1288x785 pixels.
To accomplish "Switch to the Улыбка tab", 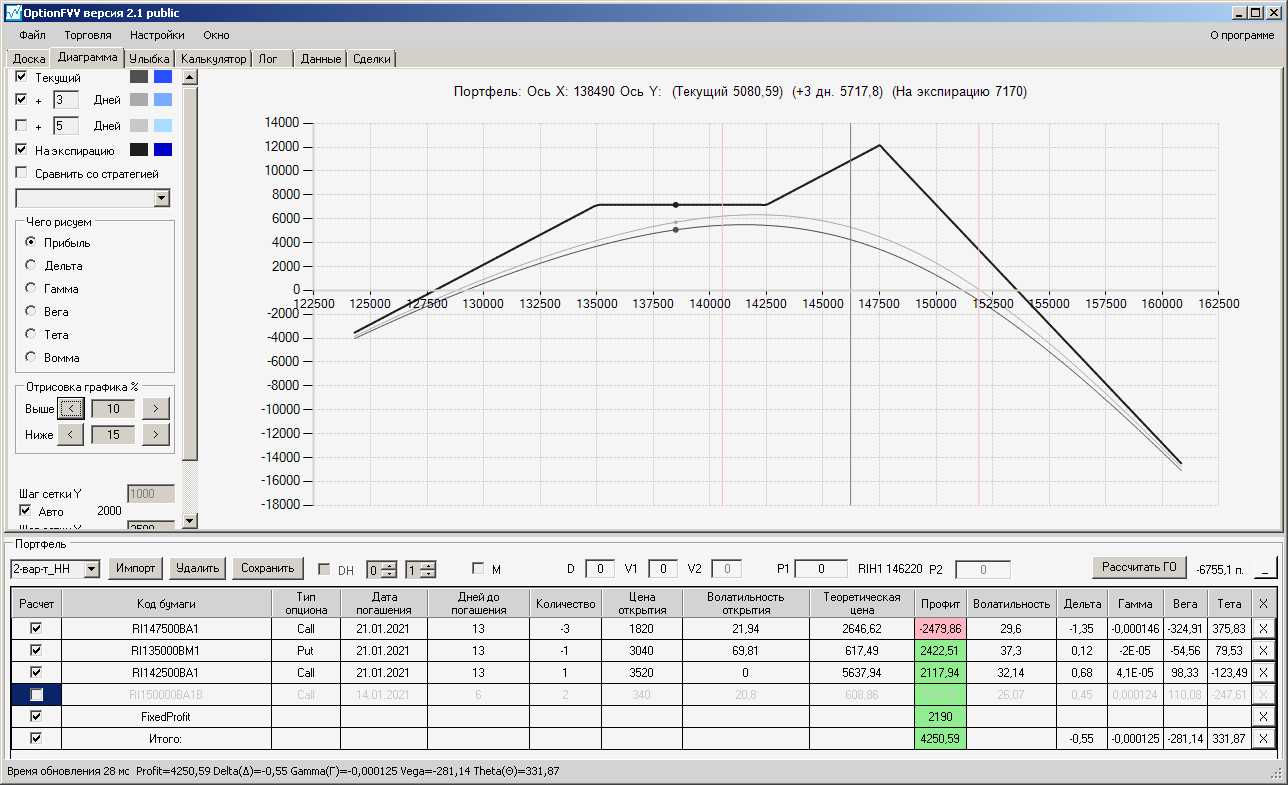I will pos(150,59).
